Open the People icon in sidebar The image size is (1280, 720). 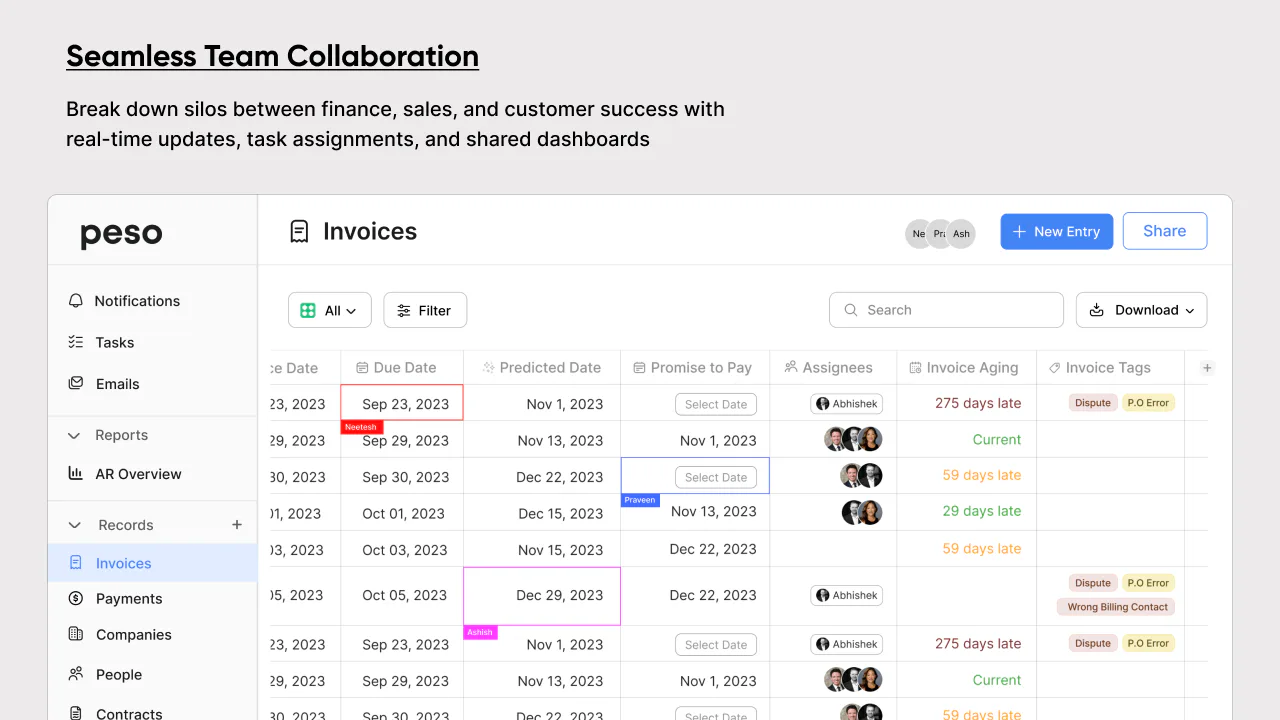click(76, 674)
